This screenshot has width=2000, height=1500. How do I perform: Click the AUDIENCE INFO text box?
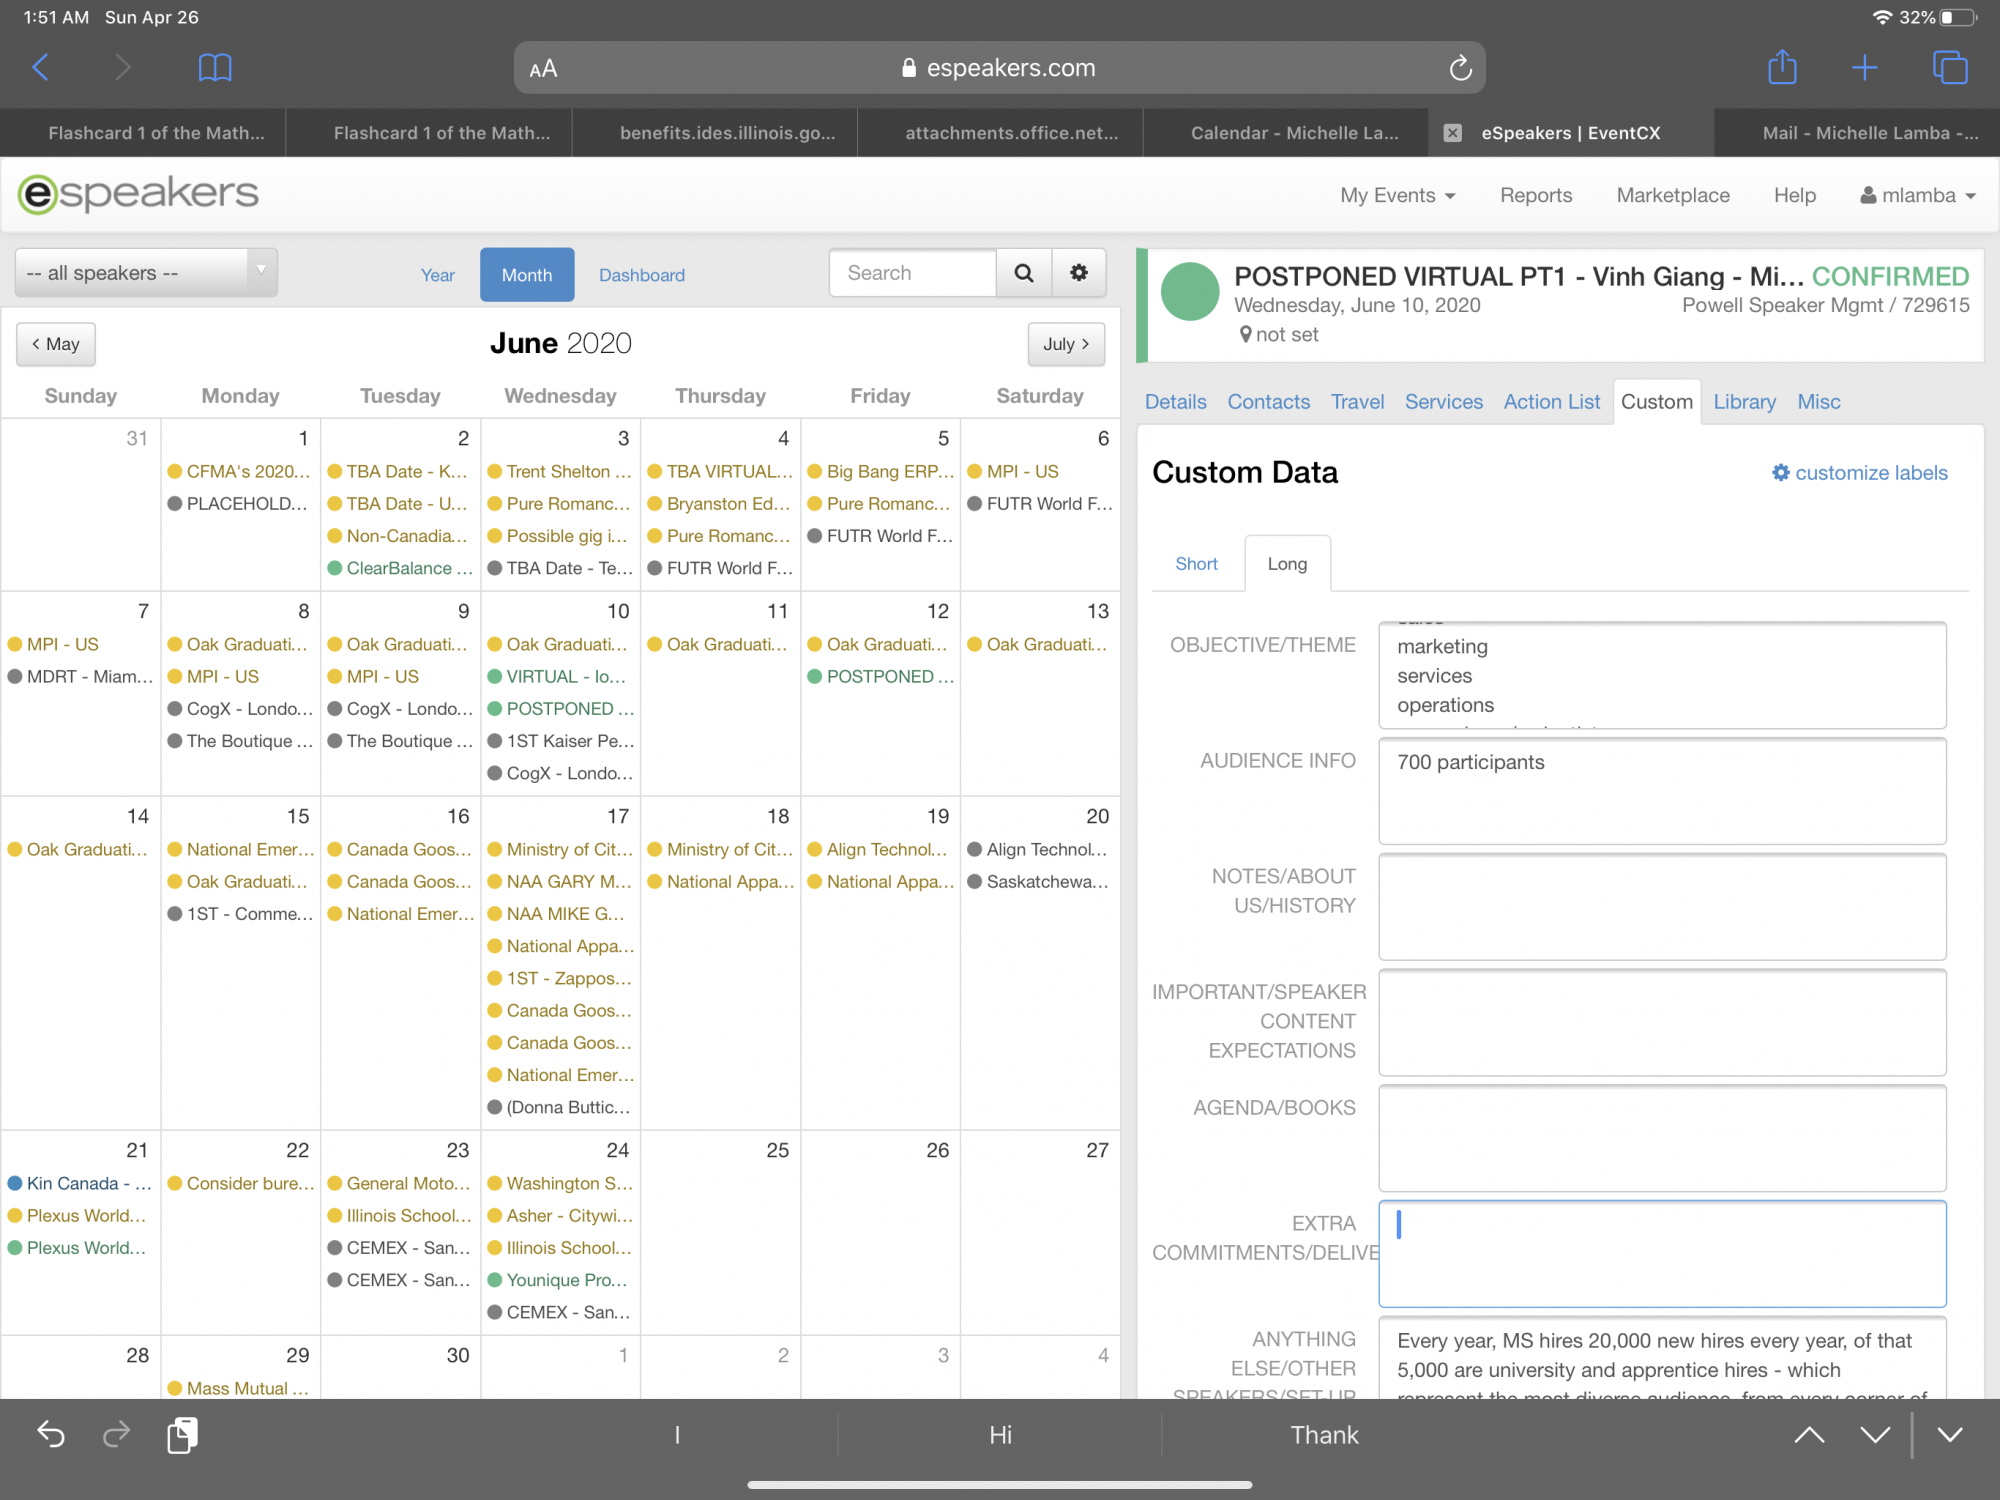[x=1662, y=791]
